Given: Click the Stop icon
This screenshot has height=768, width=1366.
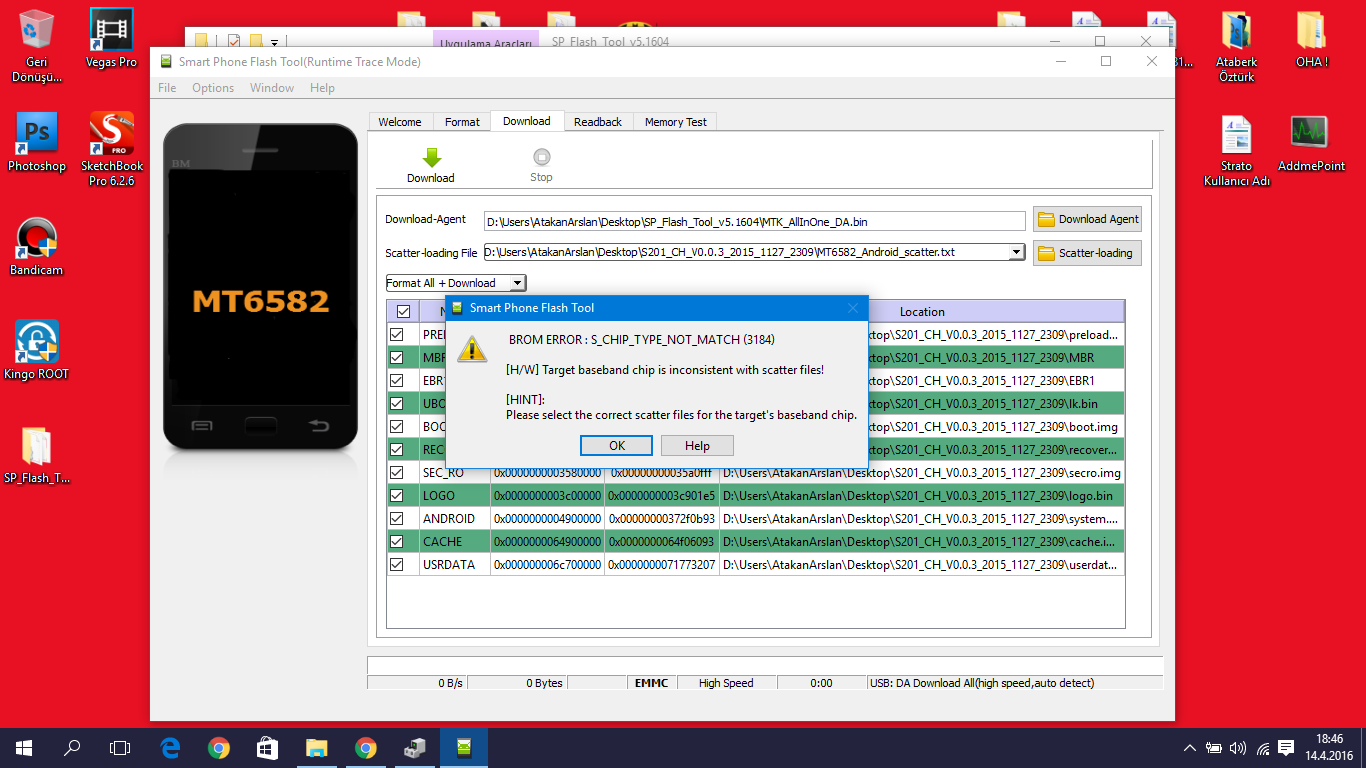Looking at the screenshot, I should pos(541,157).
